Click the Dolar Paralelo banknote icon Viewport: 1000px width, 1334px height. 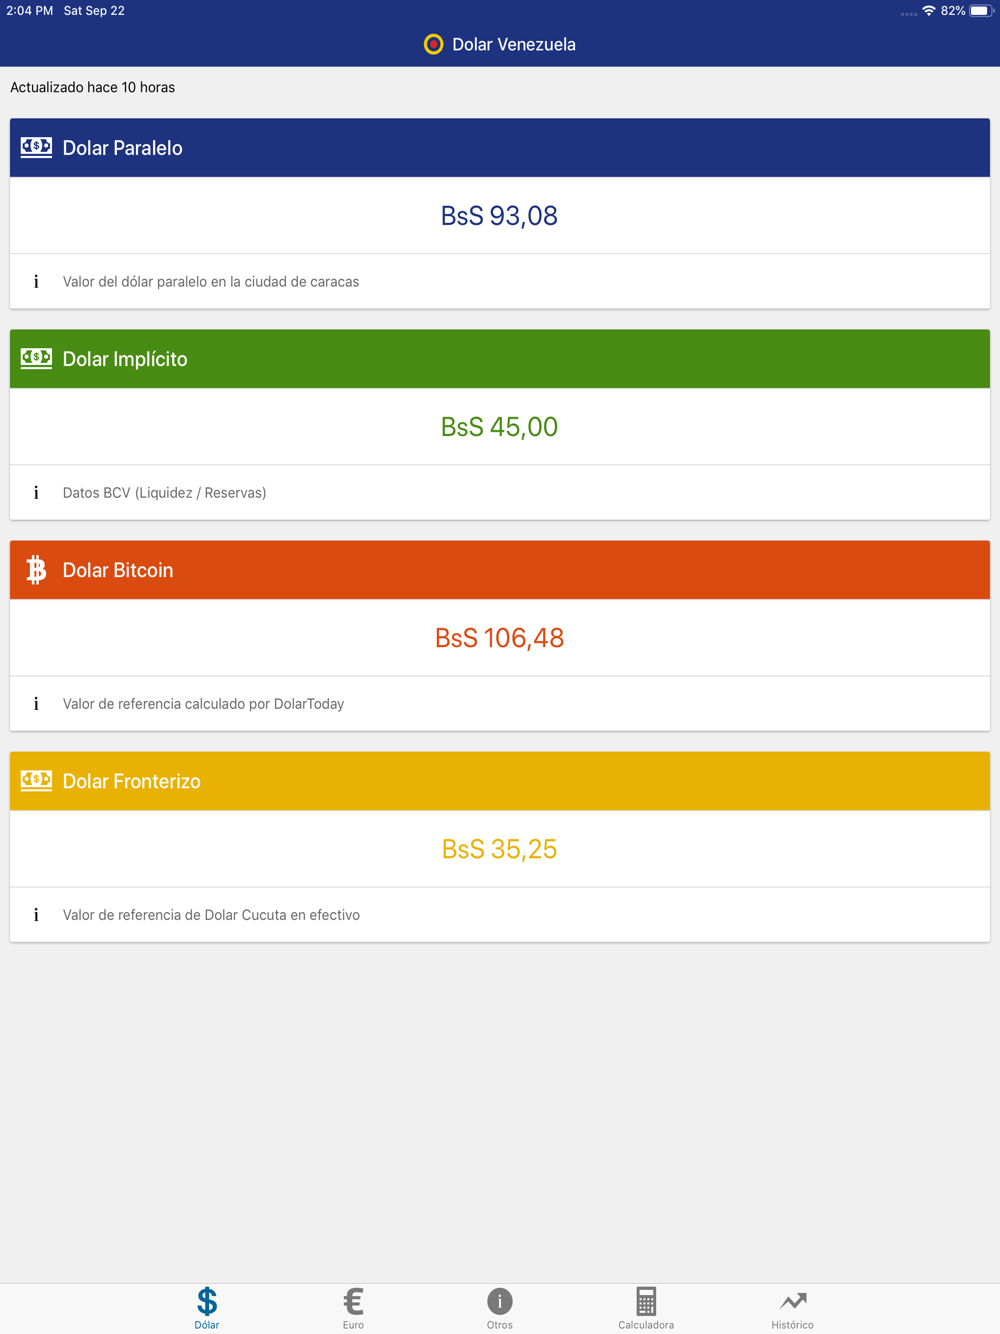(x=36, y=147)
